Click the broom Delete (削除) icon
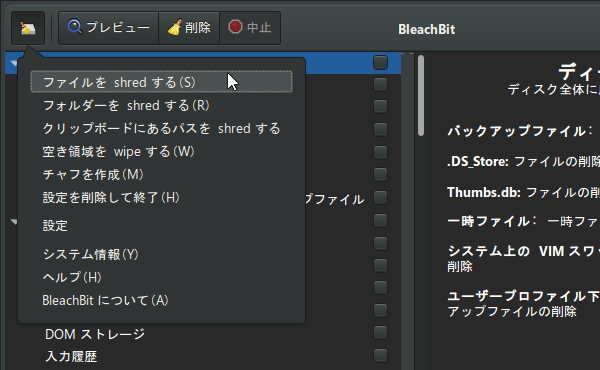Viewport: 600px width, 370px height. [174, 28]
